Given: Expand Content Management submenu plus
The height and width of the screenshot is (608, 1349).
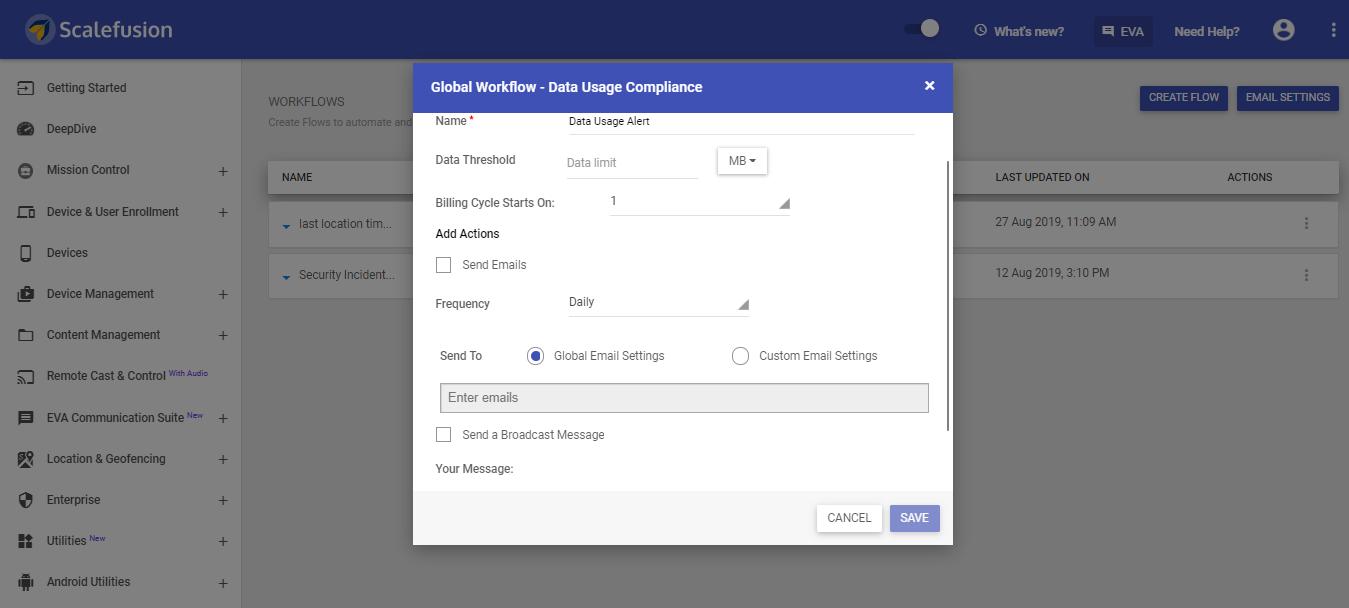Looking at the screenshot, I should coord(223,336).
